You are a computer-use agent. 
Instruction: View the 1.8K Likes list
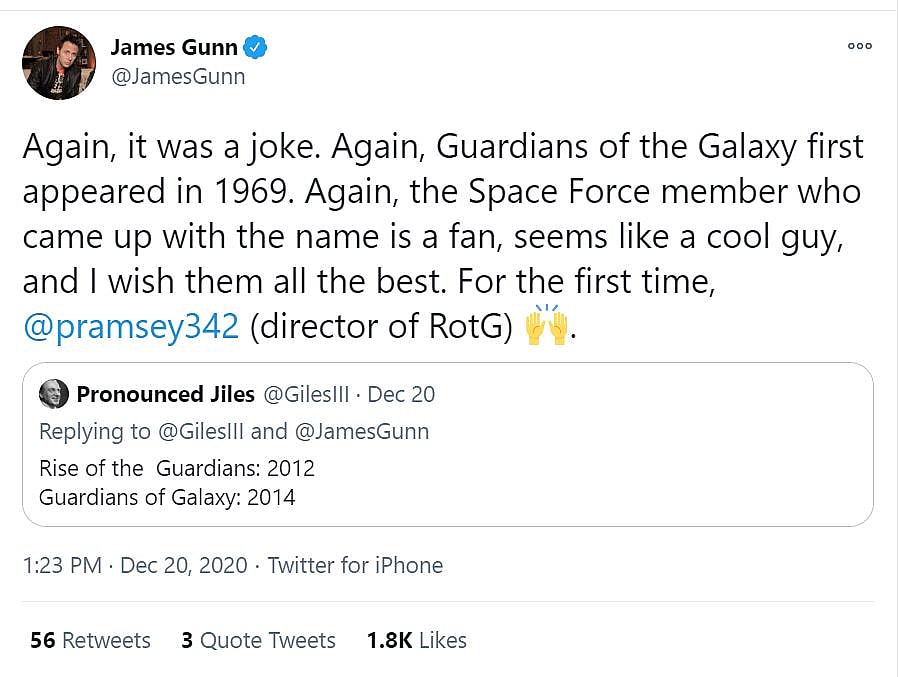tap(416, 640)
